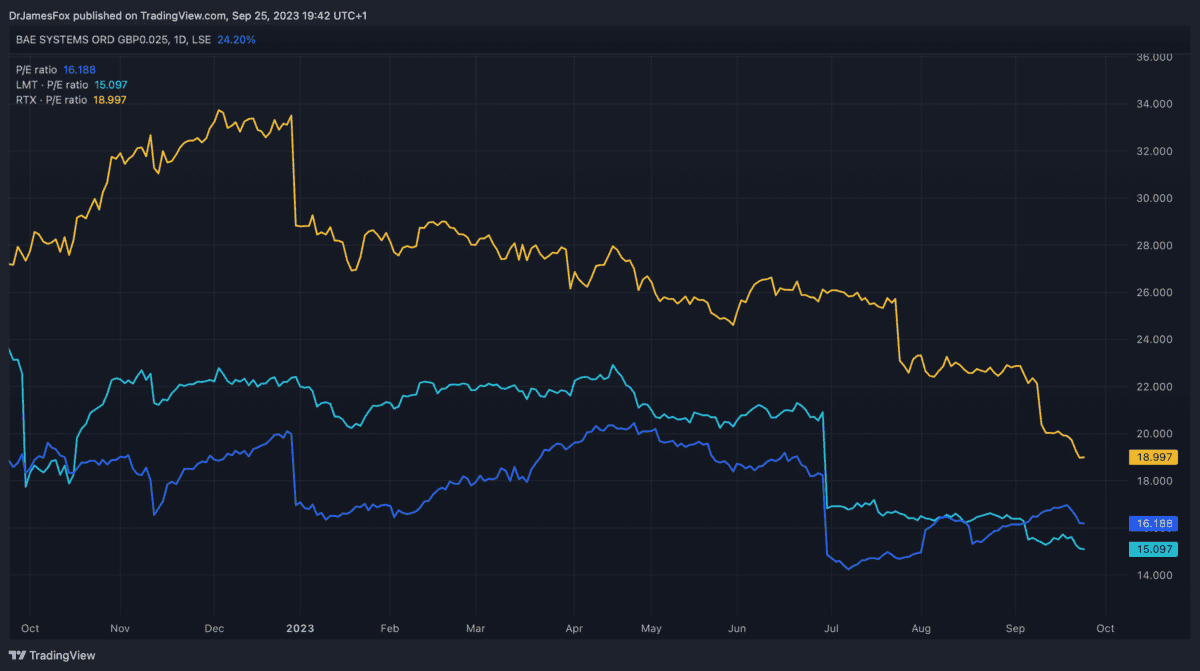This screenshot has width=1200, height=671.
Task: Click the Apr label on time axis
Action: (x=574, y=628)
